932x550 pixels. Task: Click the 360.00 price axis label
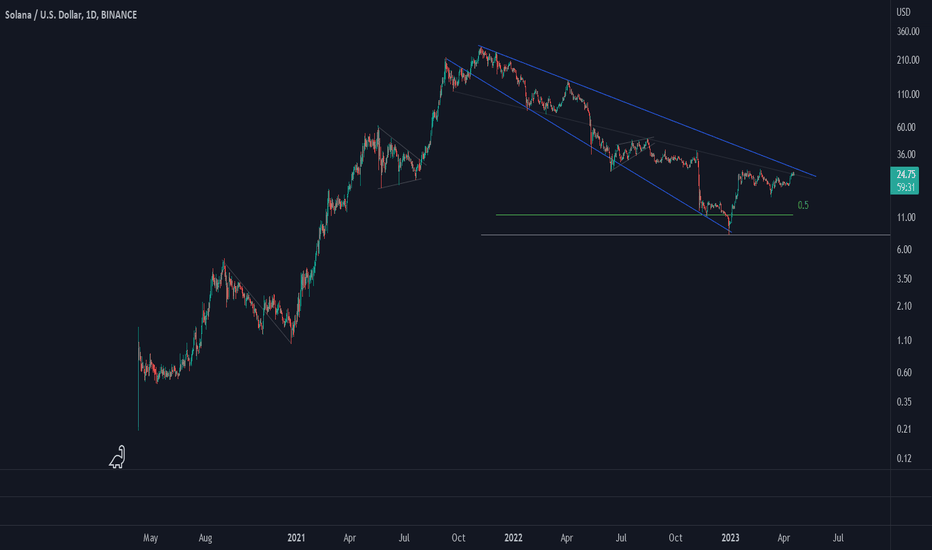click(x=908, y=32)
